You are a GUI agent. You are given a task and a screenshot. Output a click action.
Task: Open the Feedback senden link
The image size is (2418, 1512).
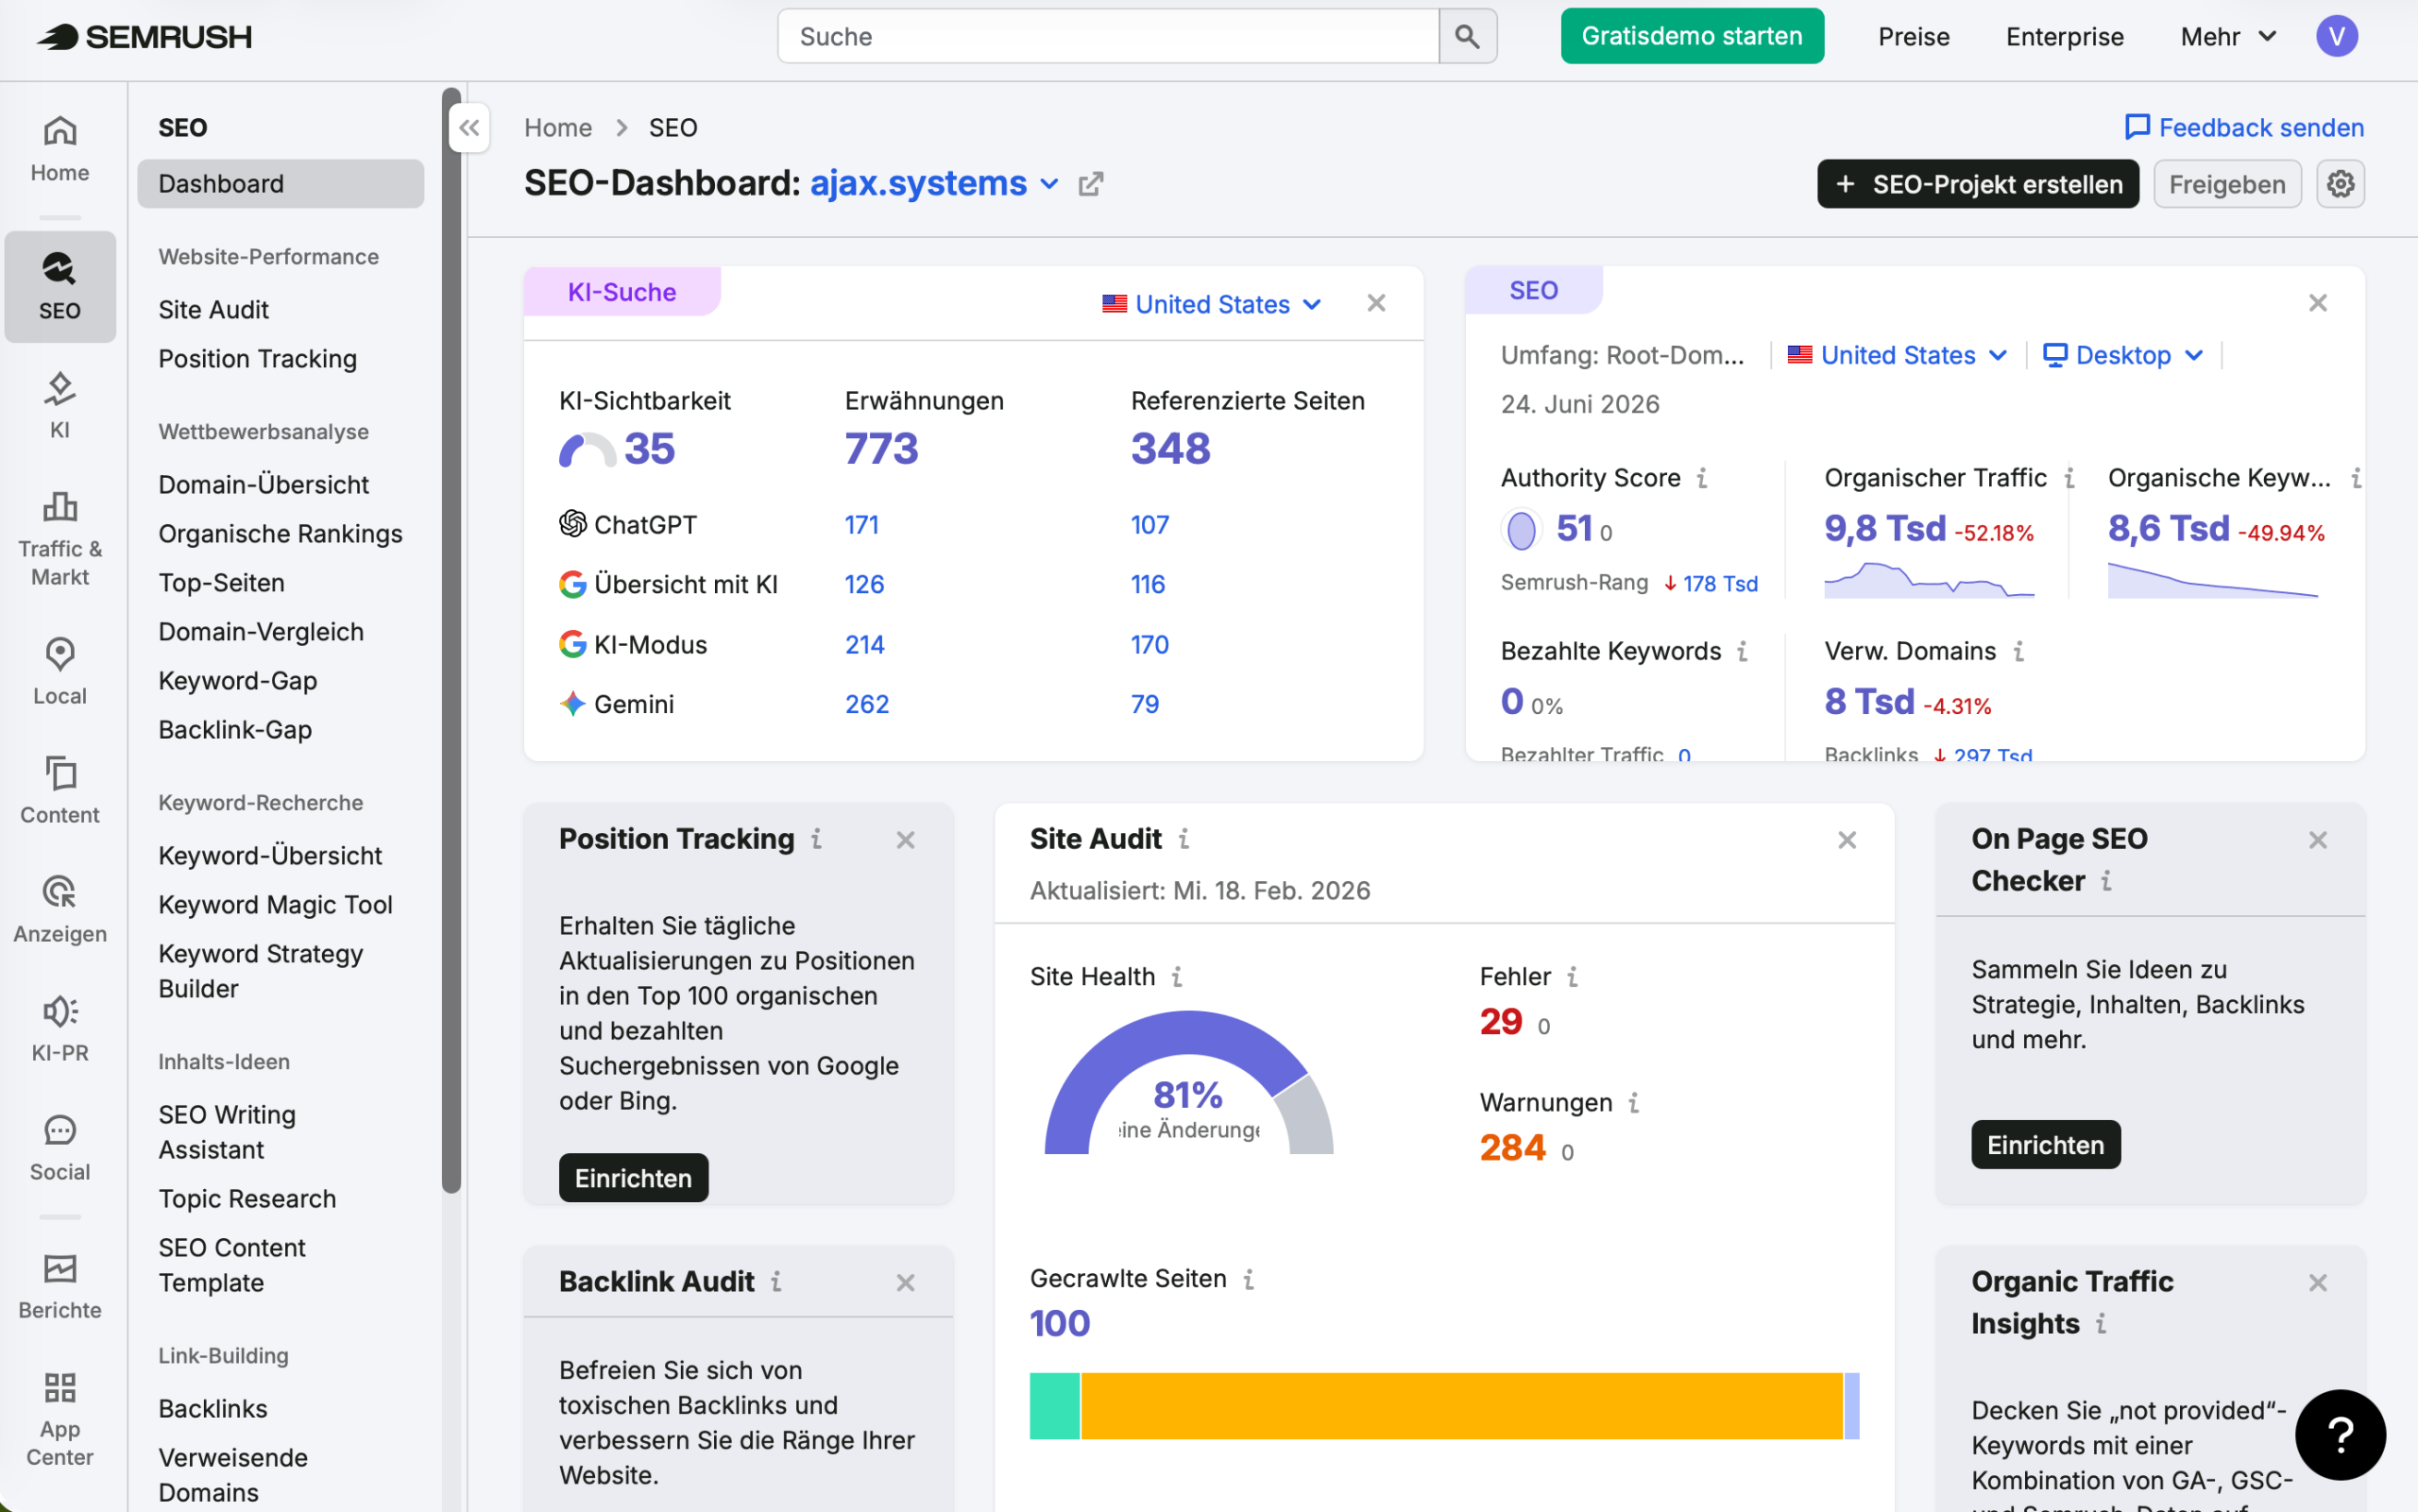pos(2244,128)
